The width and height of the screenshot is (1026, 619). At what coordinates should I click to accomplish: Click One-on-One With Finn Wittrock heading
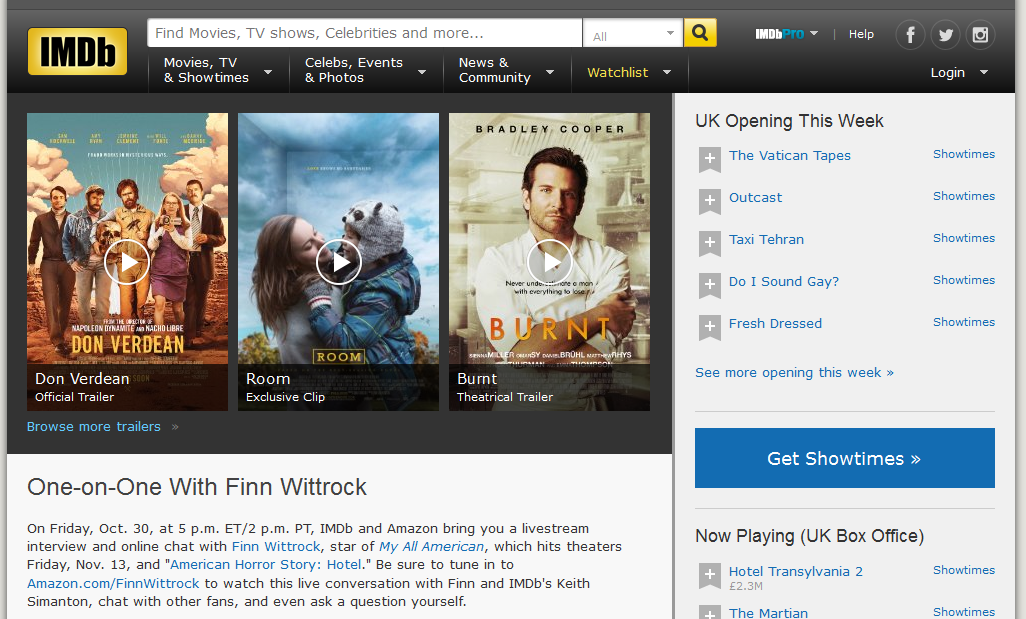coord(197,487)
